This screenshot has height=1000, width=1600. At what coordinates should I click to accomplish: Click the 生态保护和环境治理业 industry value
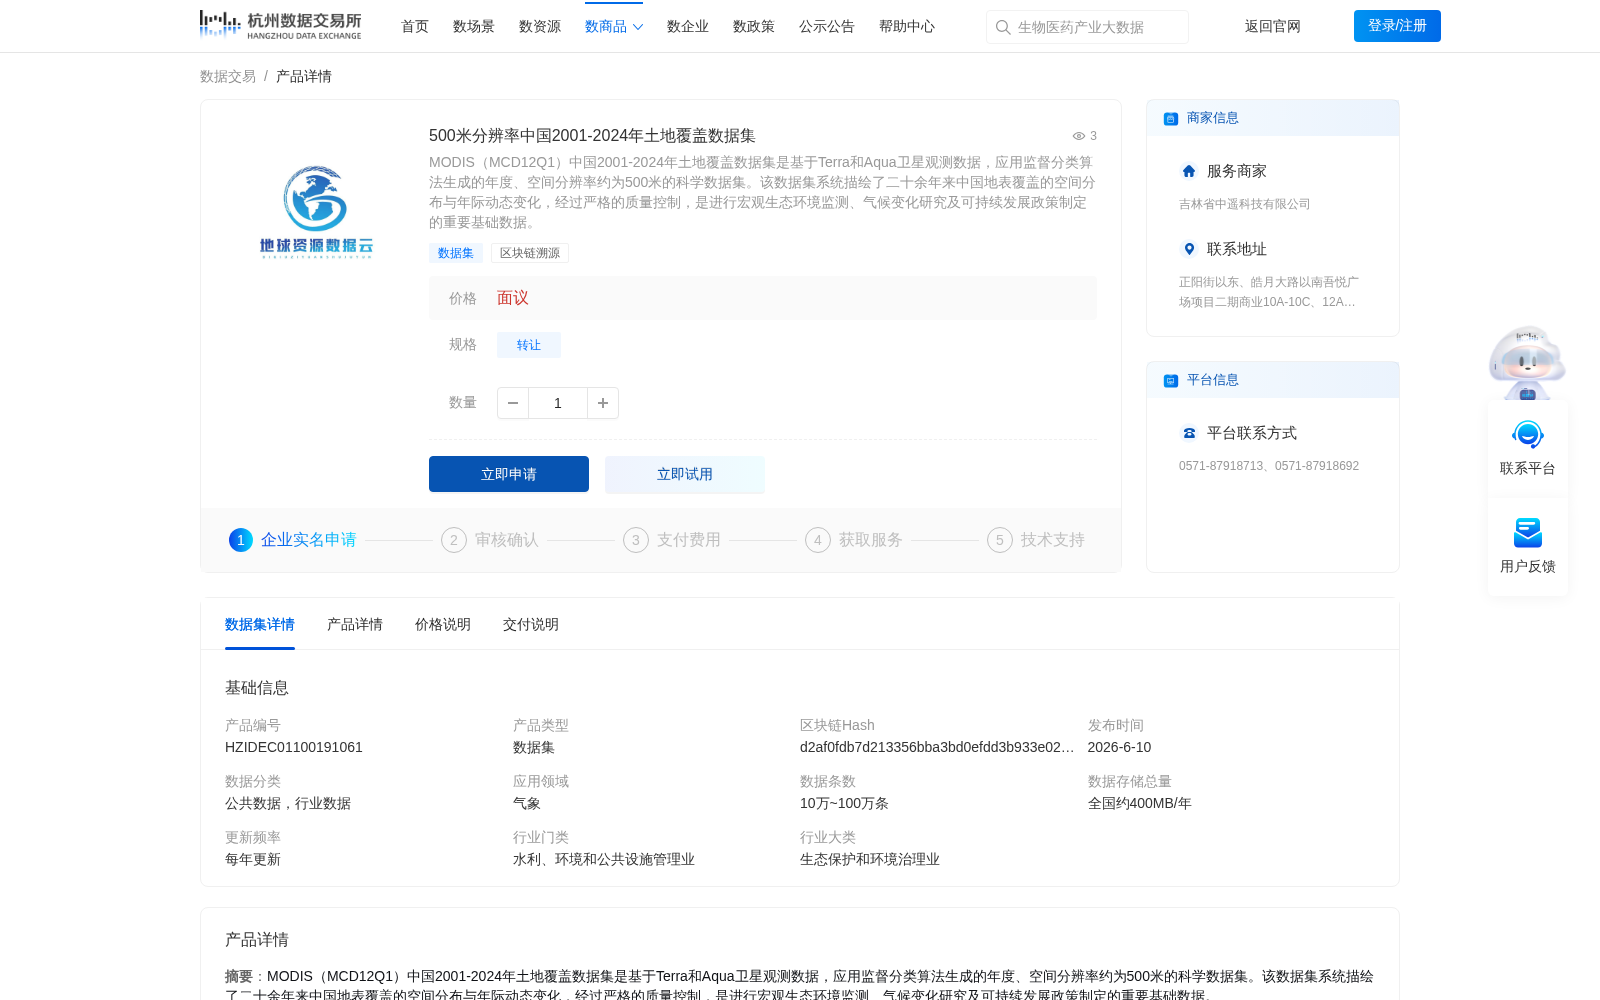[870, 859]
